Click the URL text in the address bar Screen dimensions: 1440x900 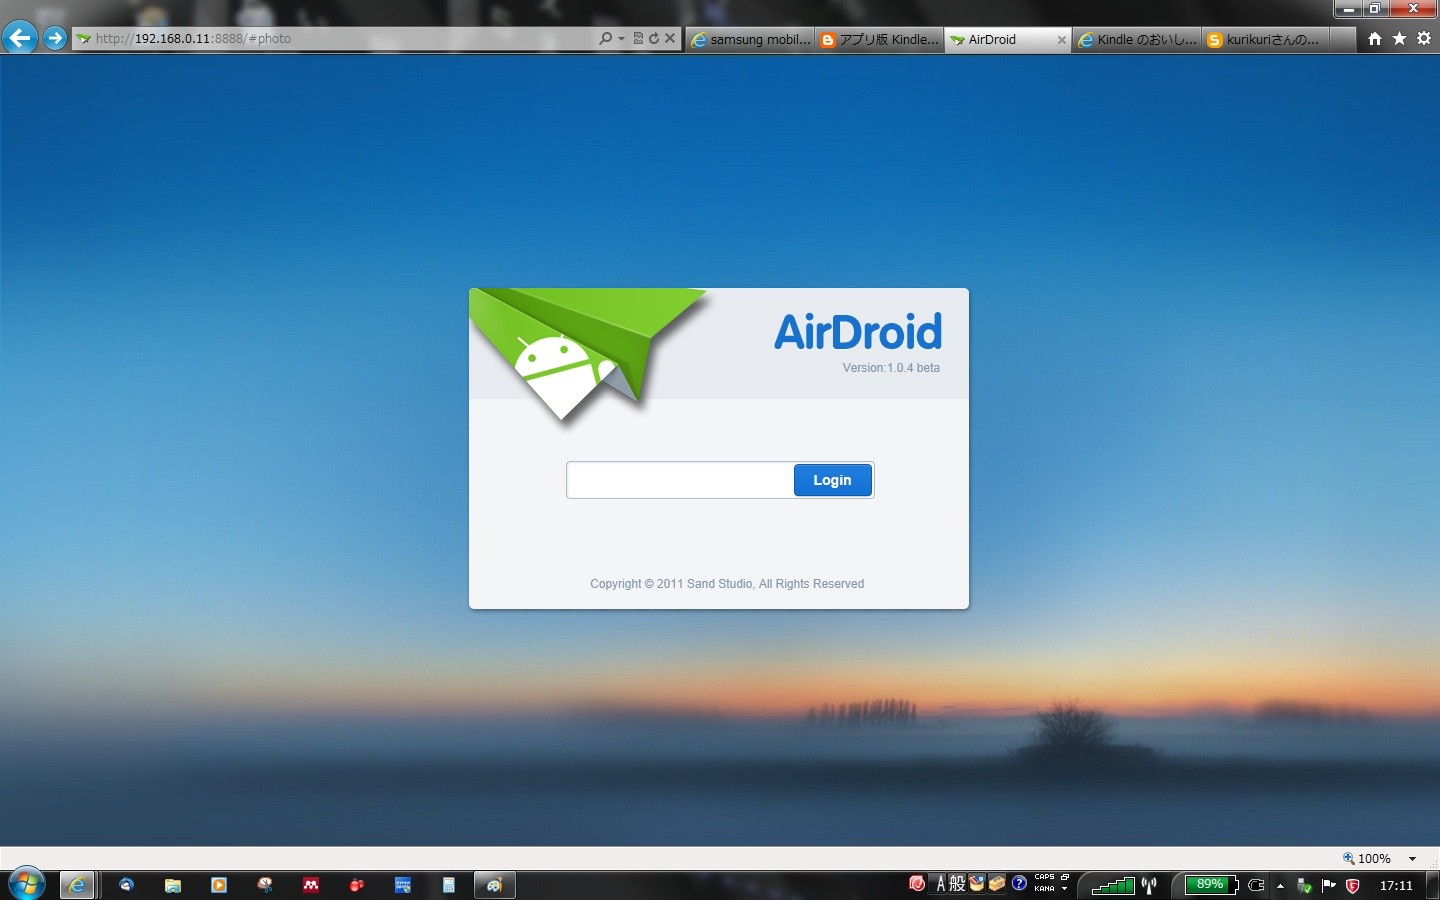pos(193,38)
